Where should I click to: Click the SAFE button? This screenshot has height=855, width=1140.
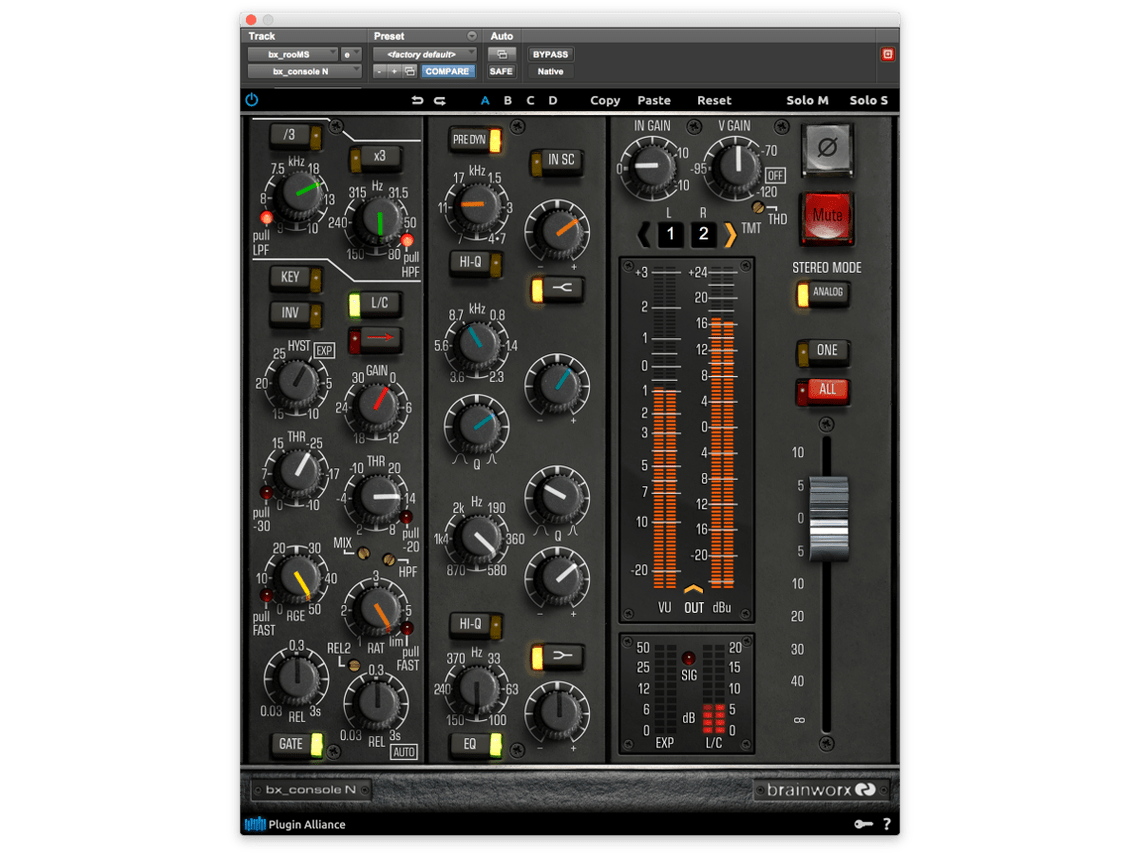tap(501, 71)
